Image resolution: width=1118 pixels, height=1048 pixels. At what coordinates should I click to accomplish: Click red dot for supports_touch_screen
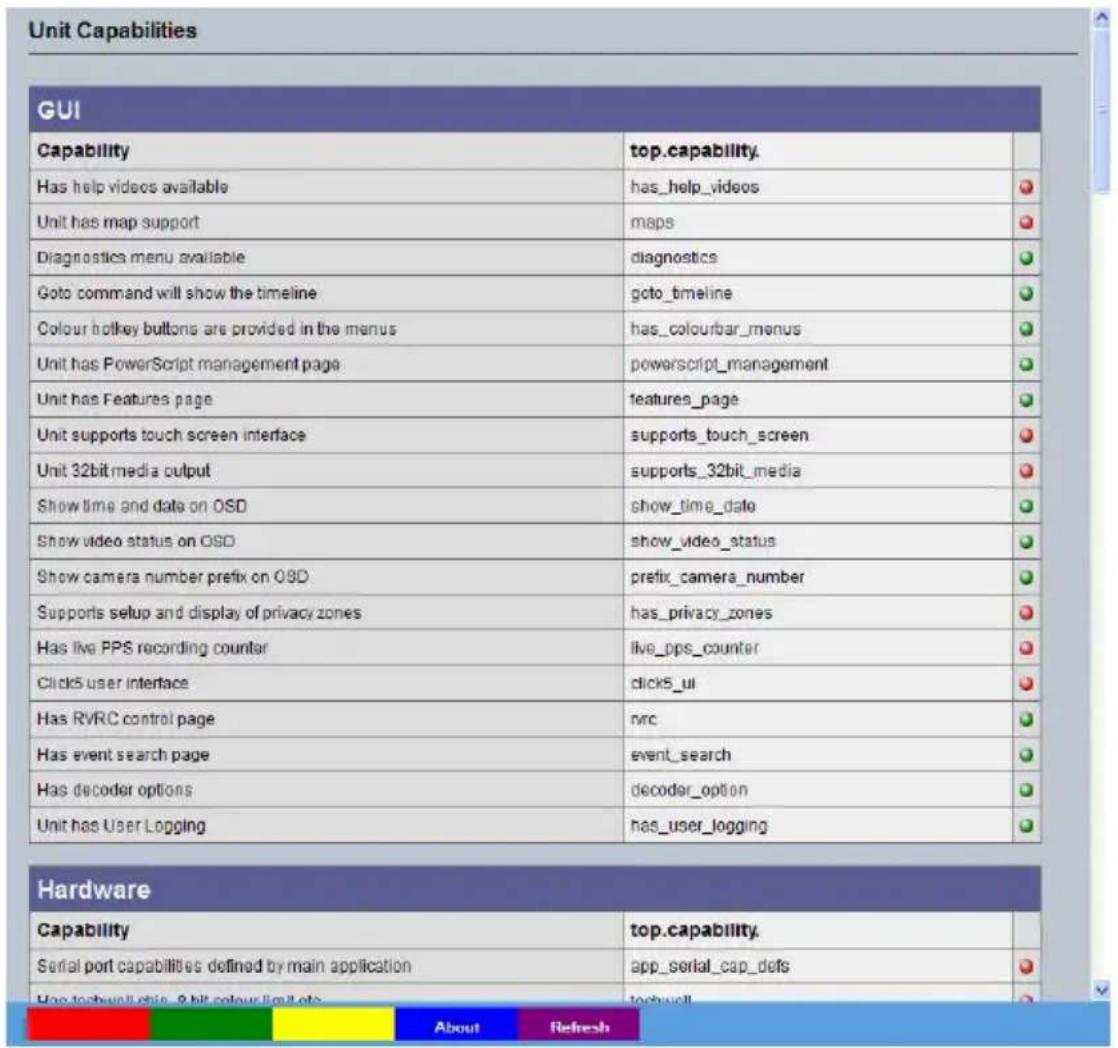(1026, 436)
